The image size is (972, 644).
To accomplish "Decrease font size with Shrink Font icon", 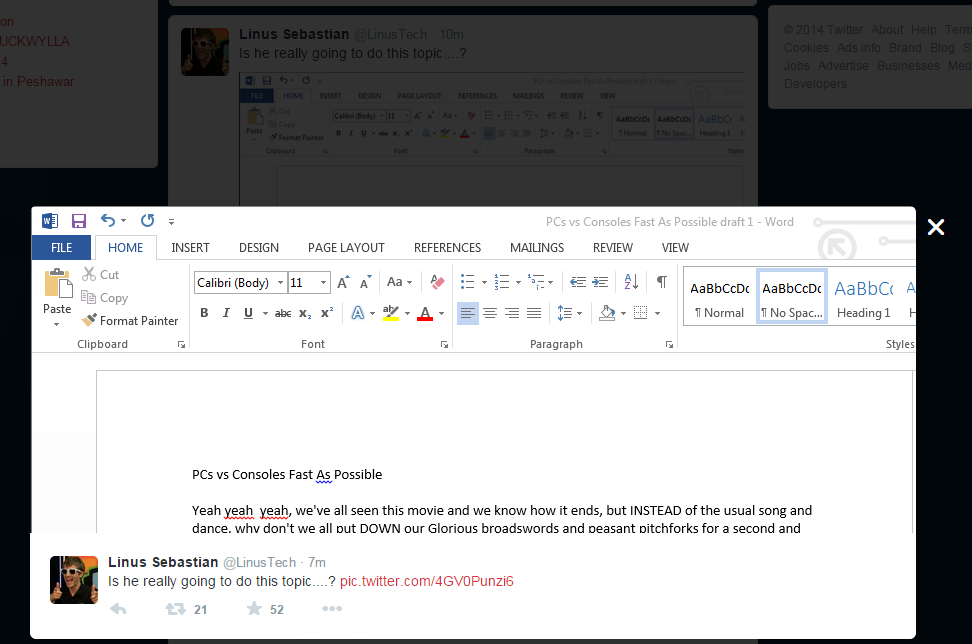I will point(366,283).
